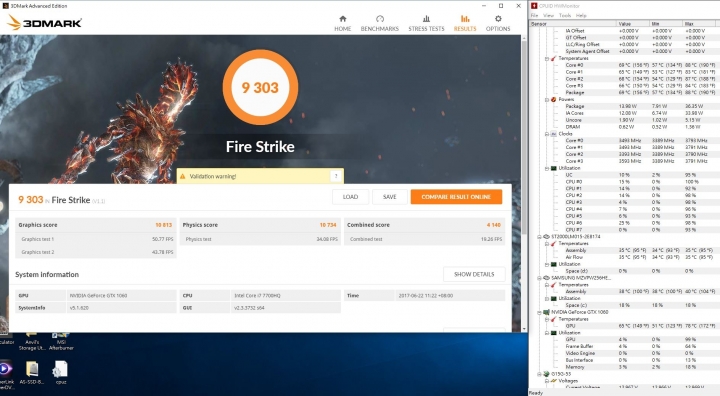Image resolution: width=720 pixels, height=396 pixels.
Task: Open the Benchmarks tab in 3DMark
Action: [x=380, y=23]
